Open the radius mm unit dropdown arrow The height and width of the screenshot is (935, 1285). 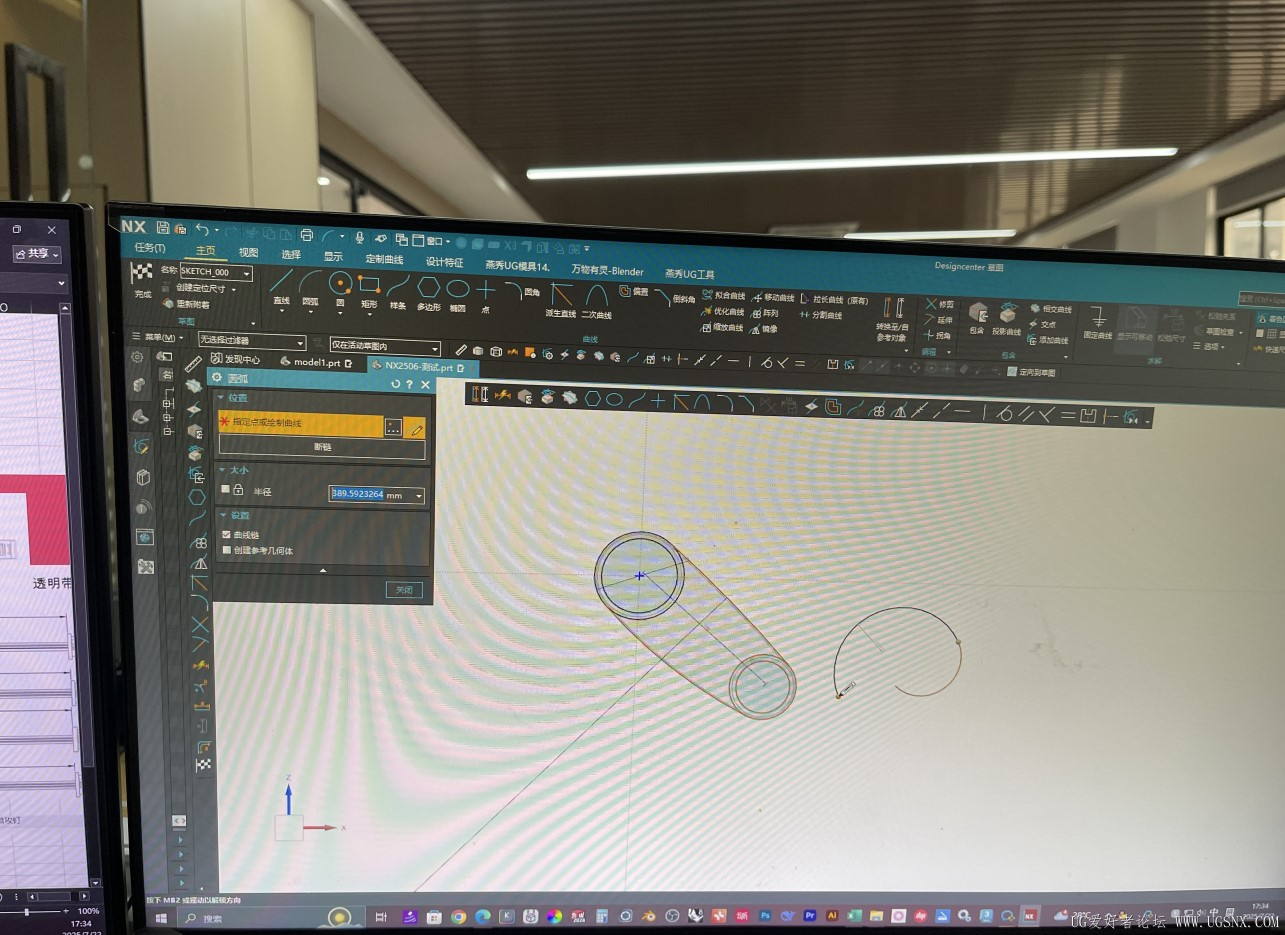tap(418, 495)
